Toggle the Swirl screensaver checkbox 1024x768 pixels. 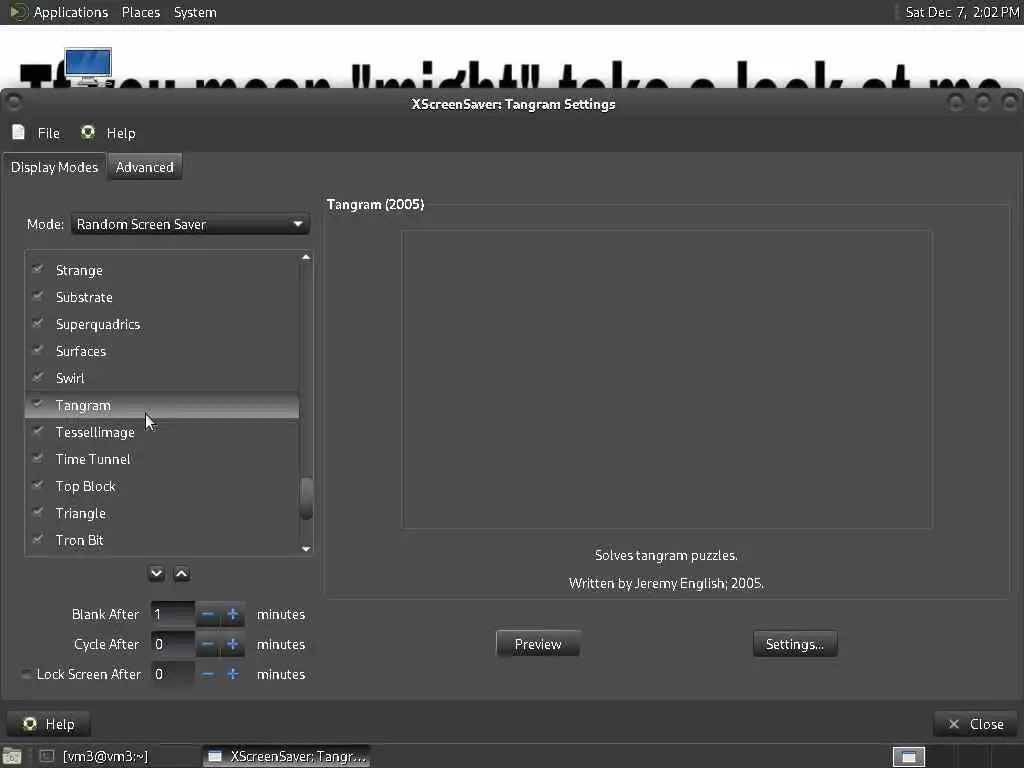tap(38, 377)
